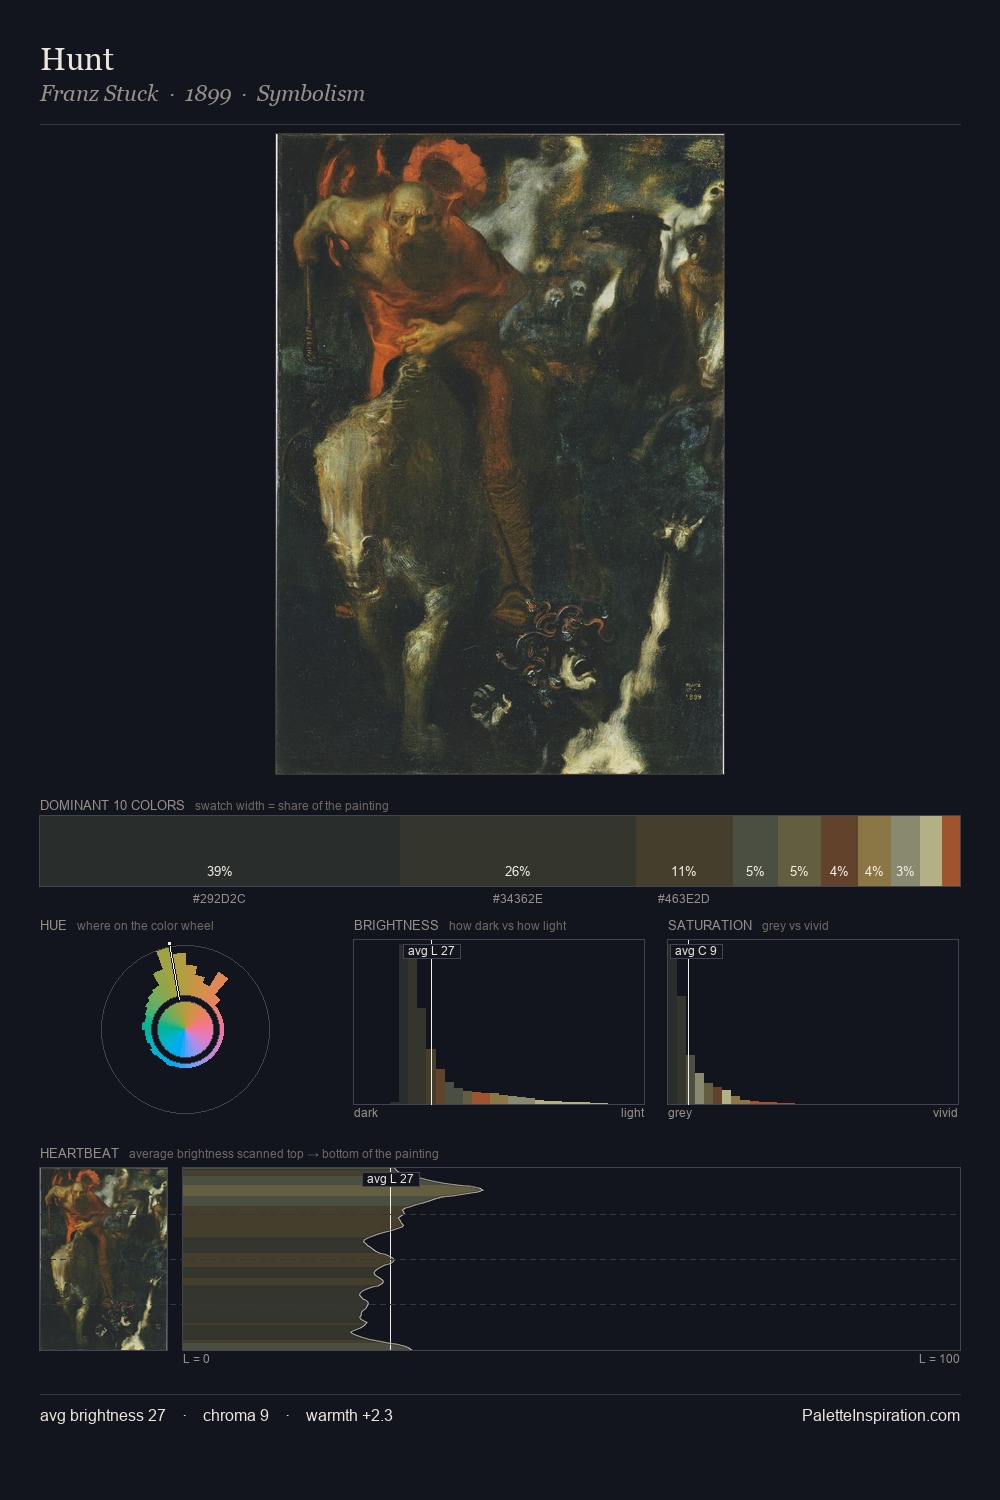Click the second 5% olive swatch

tap(799, 851)
